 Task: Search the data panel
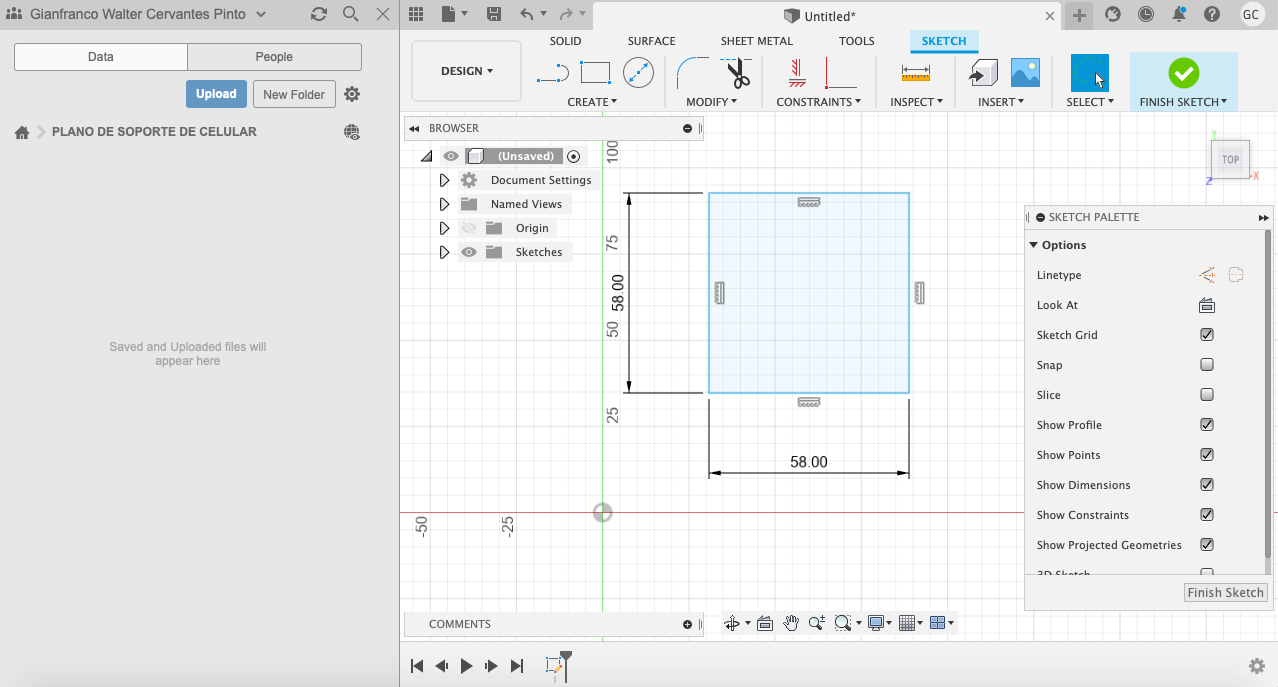[x=350, y=14]
